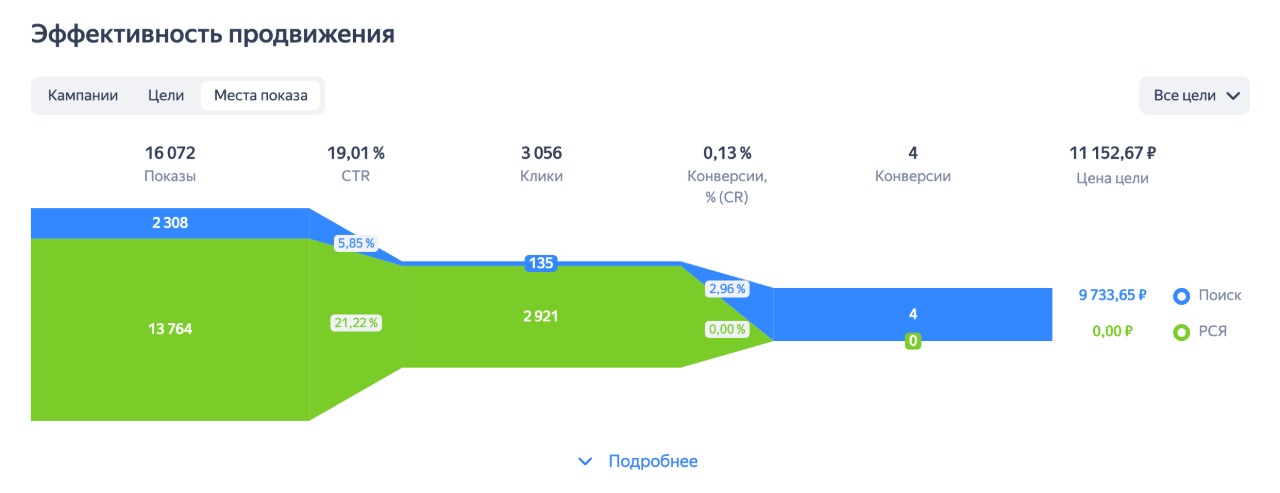Click the blue Поиск legend circle icon
The width and height of the screenshot is (1280, 493).
[1181, 296]
